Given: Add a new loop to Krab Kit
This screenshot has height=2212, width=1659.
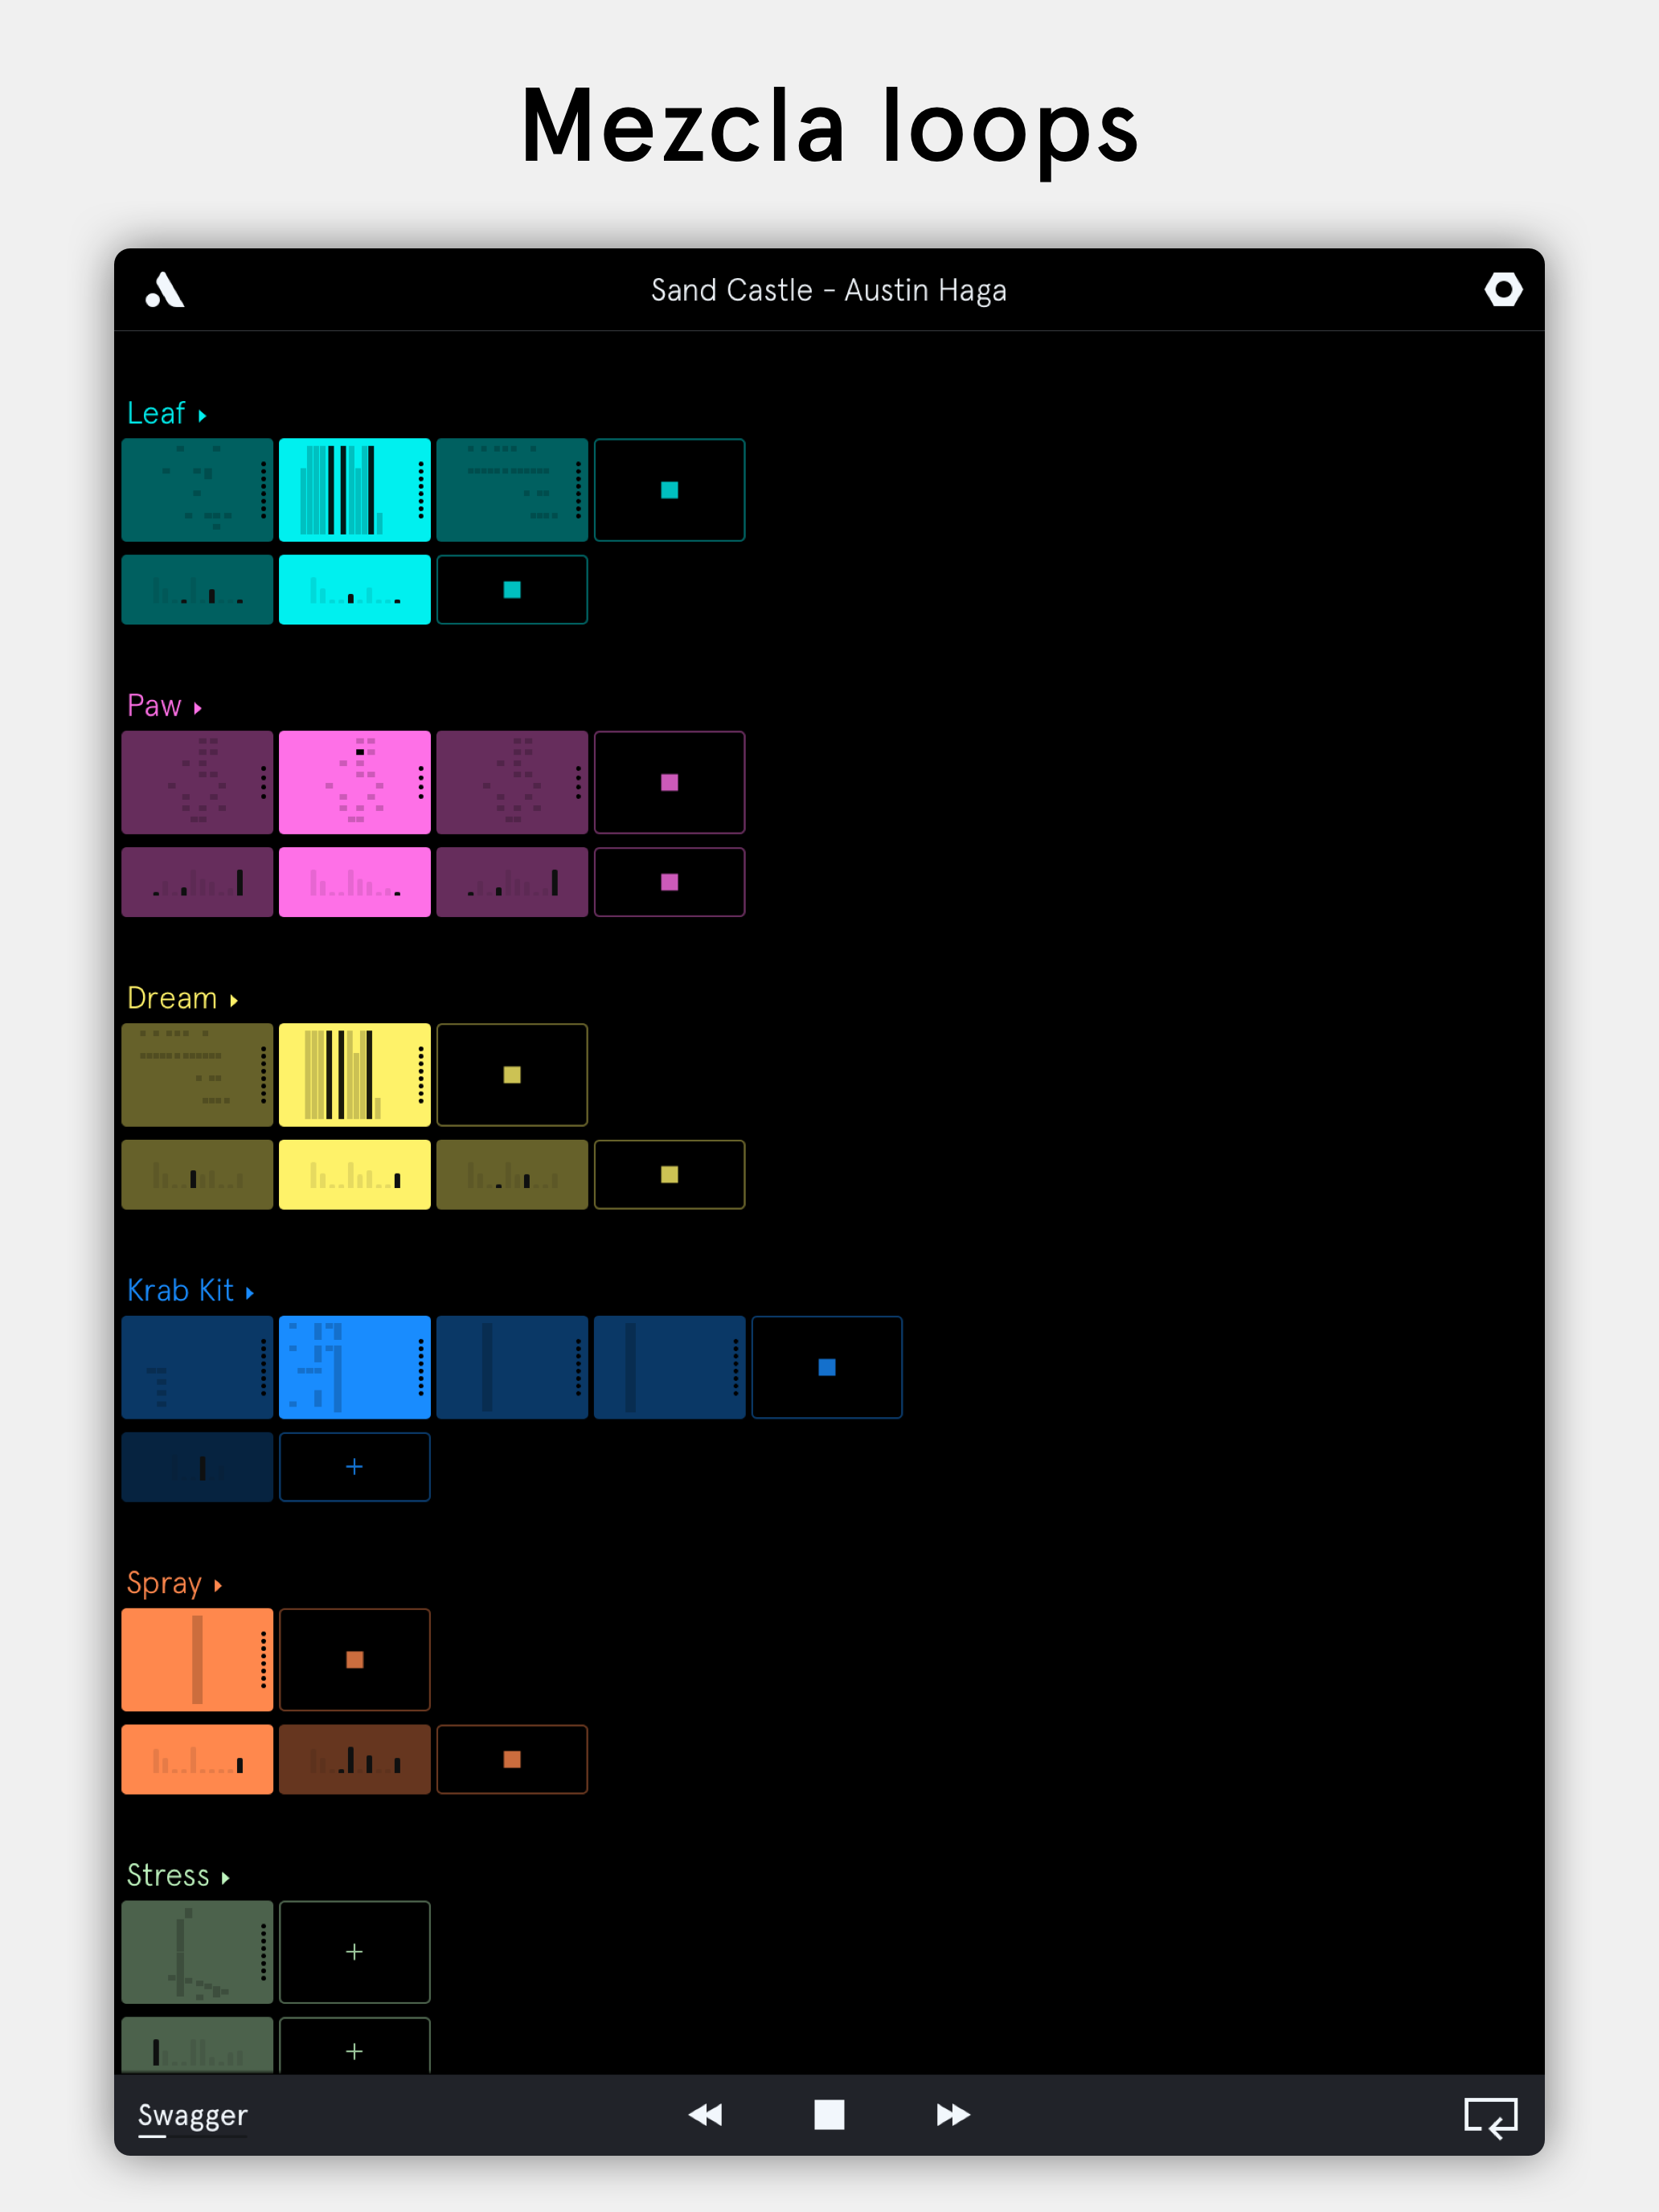Looking at the screenshot, I should (x=354, y=1466).
